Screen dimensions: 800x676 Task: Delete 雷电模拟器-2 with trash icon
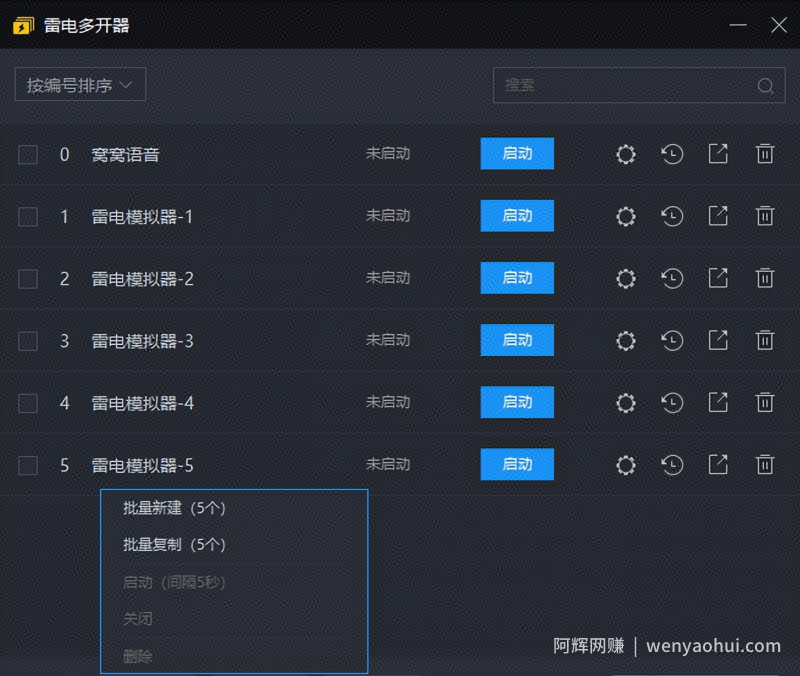pyautogui.click(x=764, y=278)
